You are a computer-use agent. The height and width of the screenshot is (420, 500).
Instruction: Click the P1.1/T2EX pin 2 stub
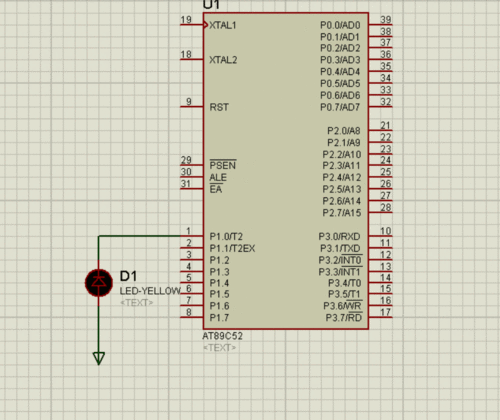point(192,248)
